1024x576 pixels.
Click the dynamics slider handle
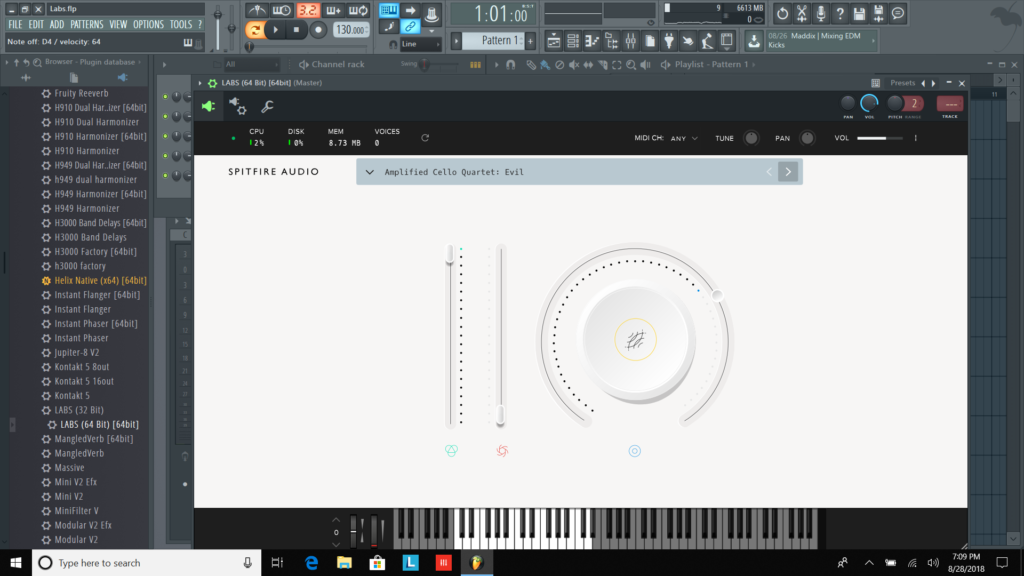[500, 415]
